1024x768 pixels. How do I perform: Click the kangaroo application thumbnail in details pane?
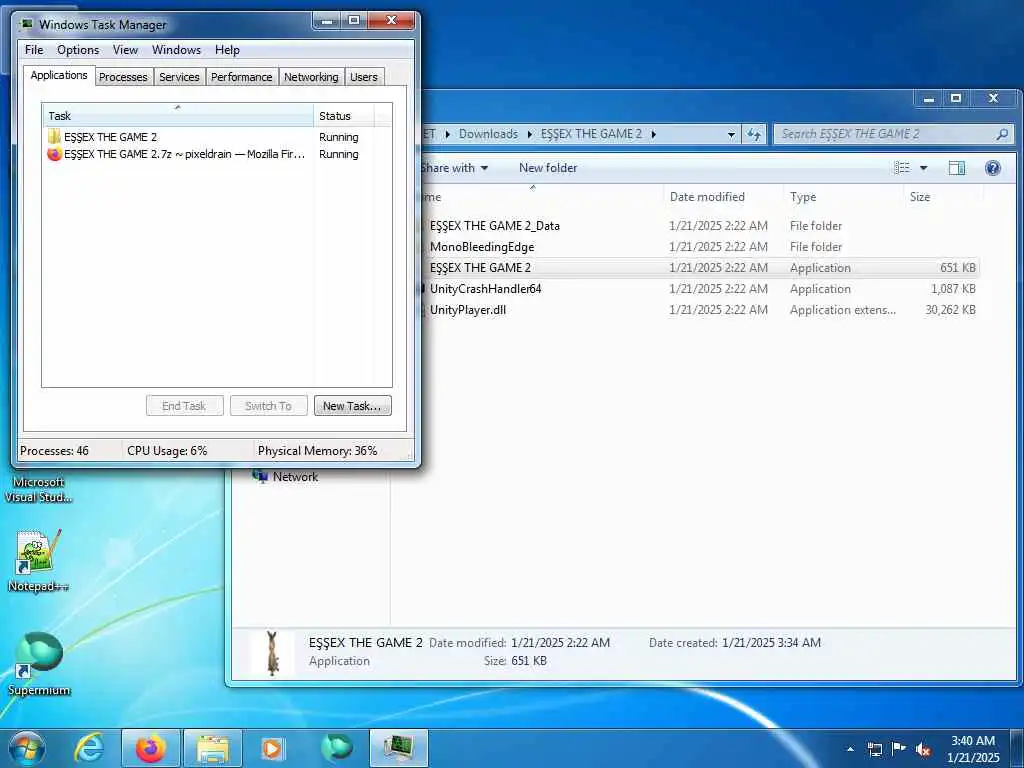pos(272,652)
